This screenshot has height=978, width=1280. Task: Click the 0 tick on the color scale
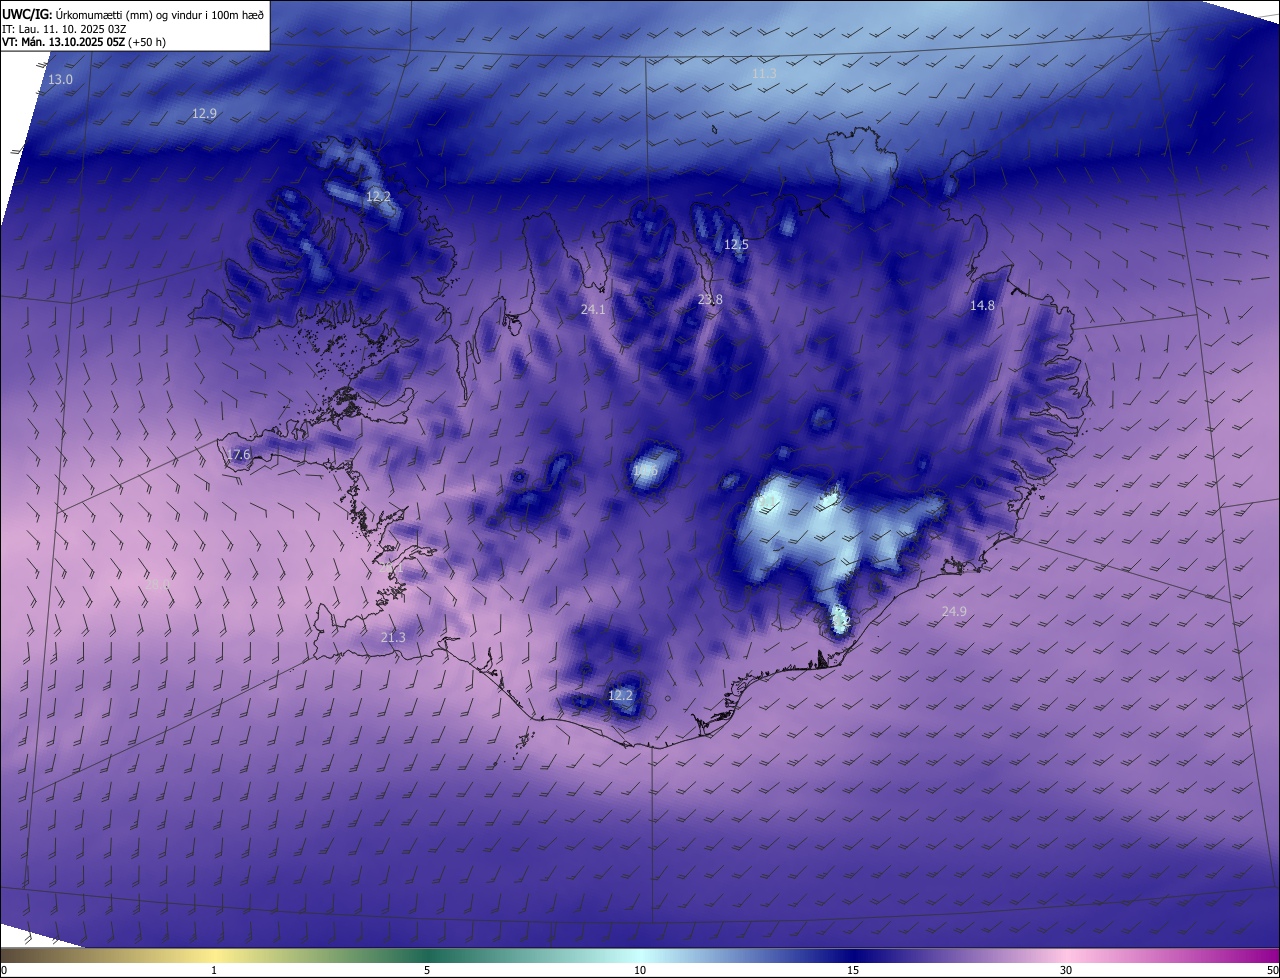3,970
